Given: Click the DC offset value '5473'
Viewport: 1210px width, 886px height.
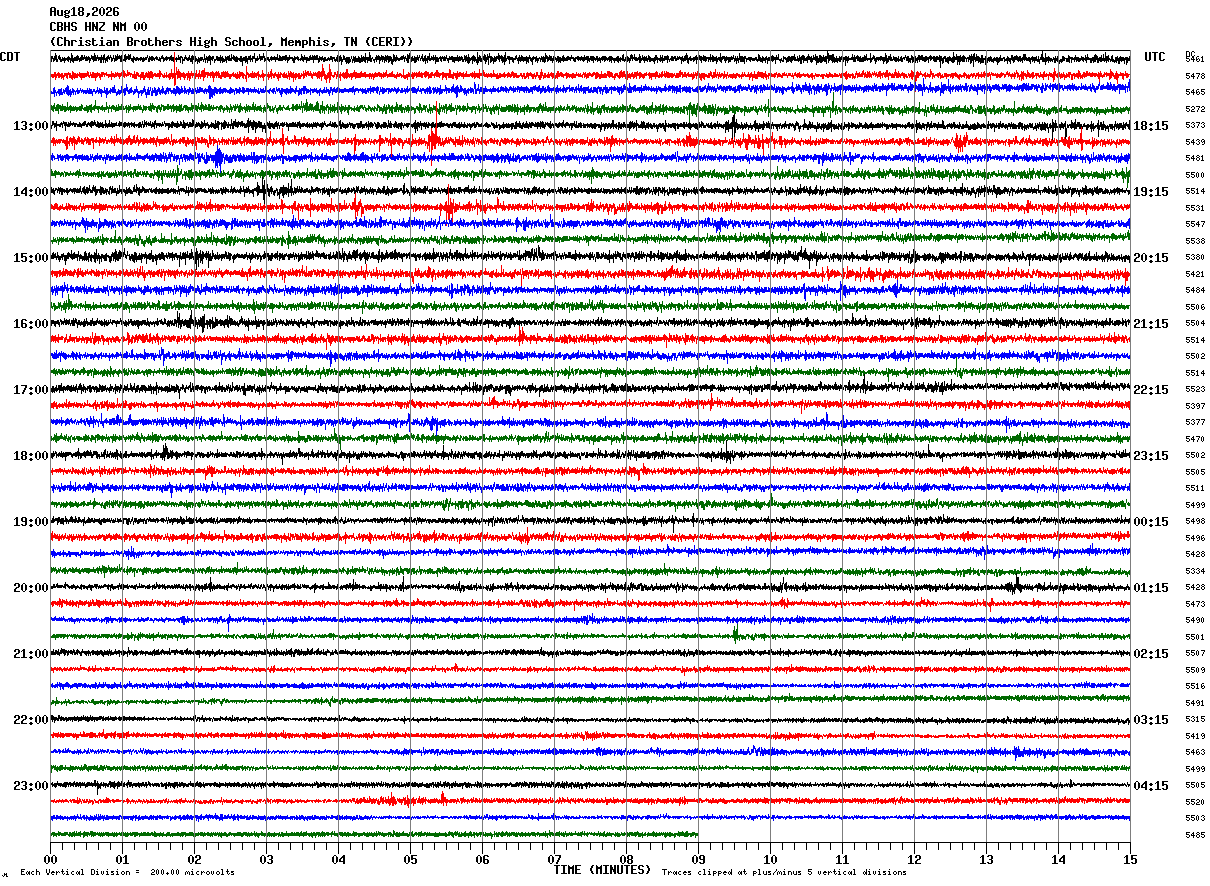Looking at the screenshot, I should [1195, 604].
